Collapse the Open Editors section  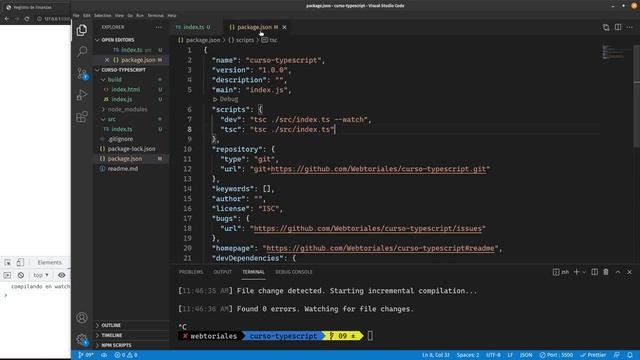(131, 40)
